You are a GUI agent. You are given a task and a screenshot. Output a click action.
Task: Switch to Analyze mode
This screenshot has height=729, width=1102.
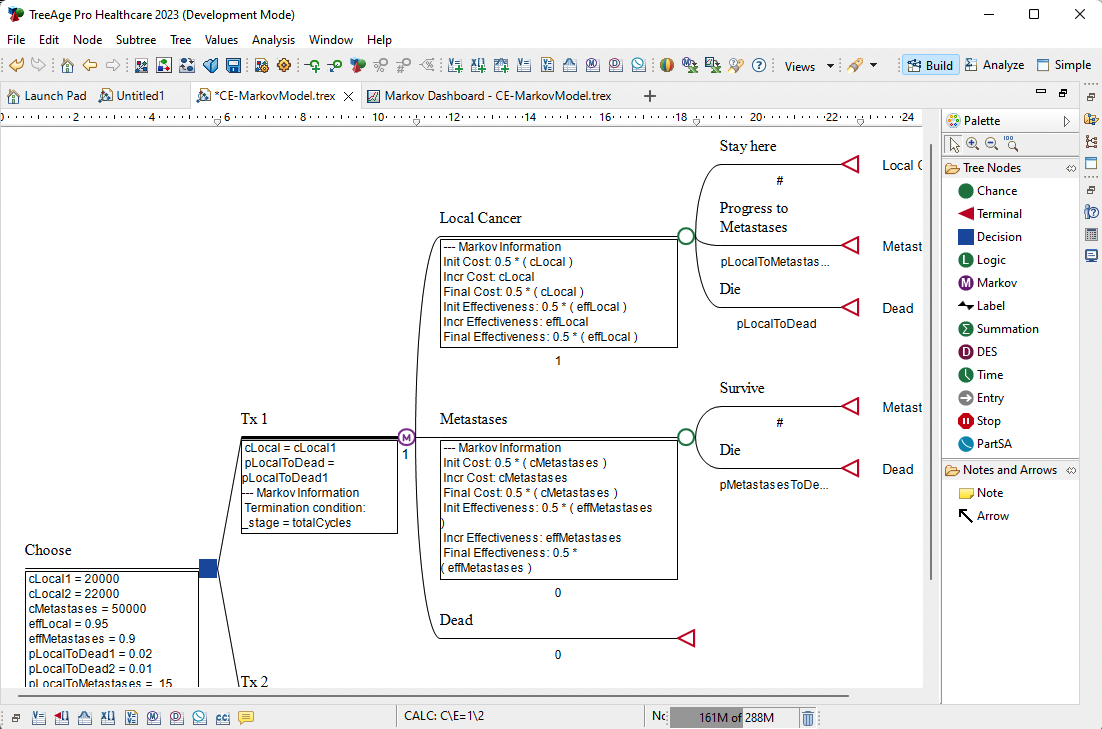(994, 65)
